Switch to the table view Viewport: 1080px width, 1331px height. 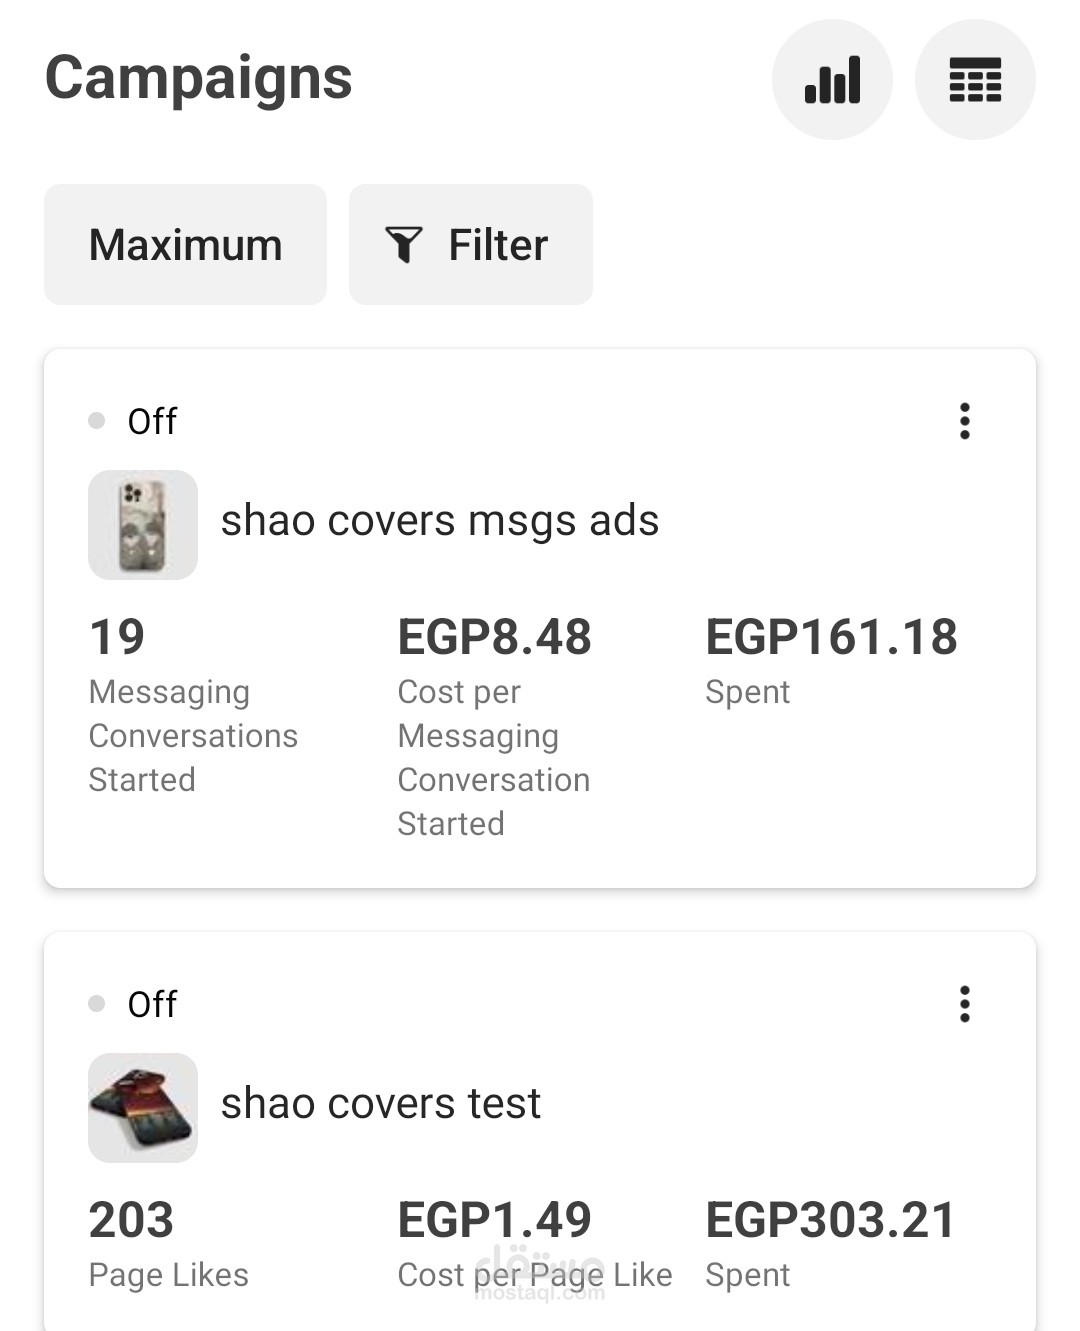pos(975,80)
